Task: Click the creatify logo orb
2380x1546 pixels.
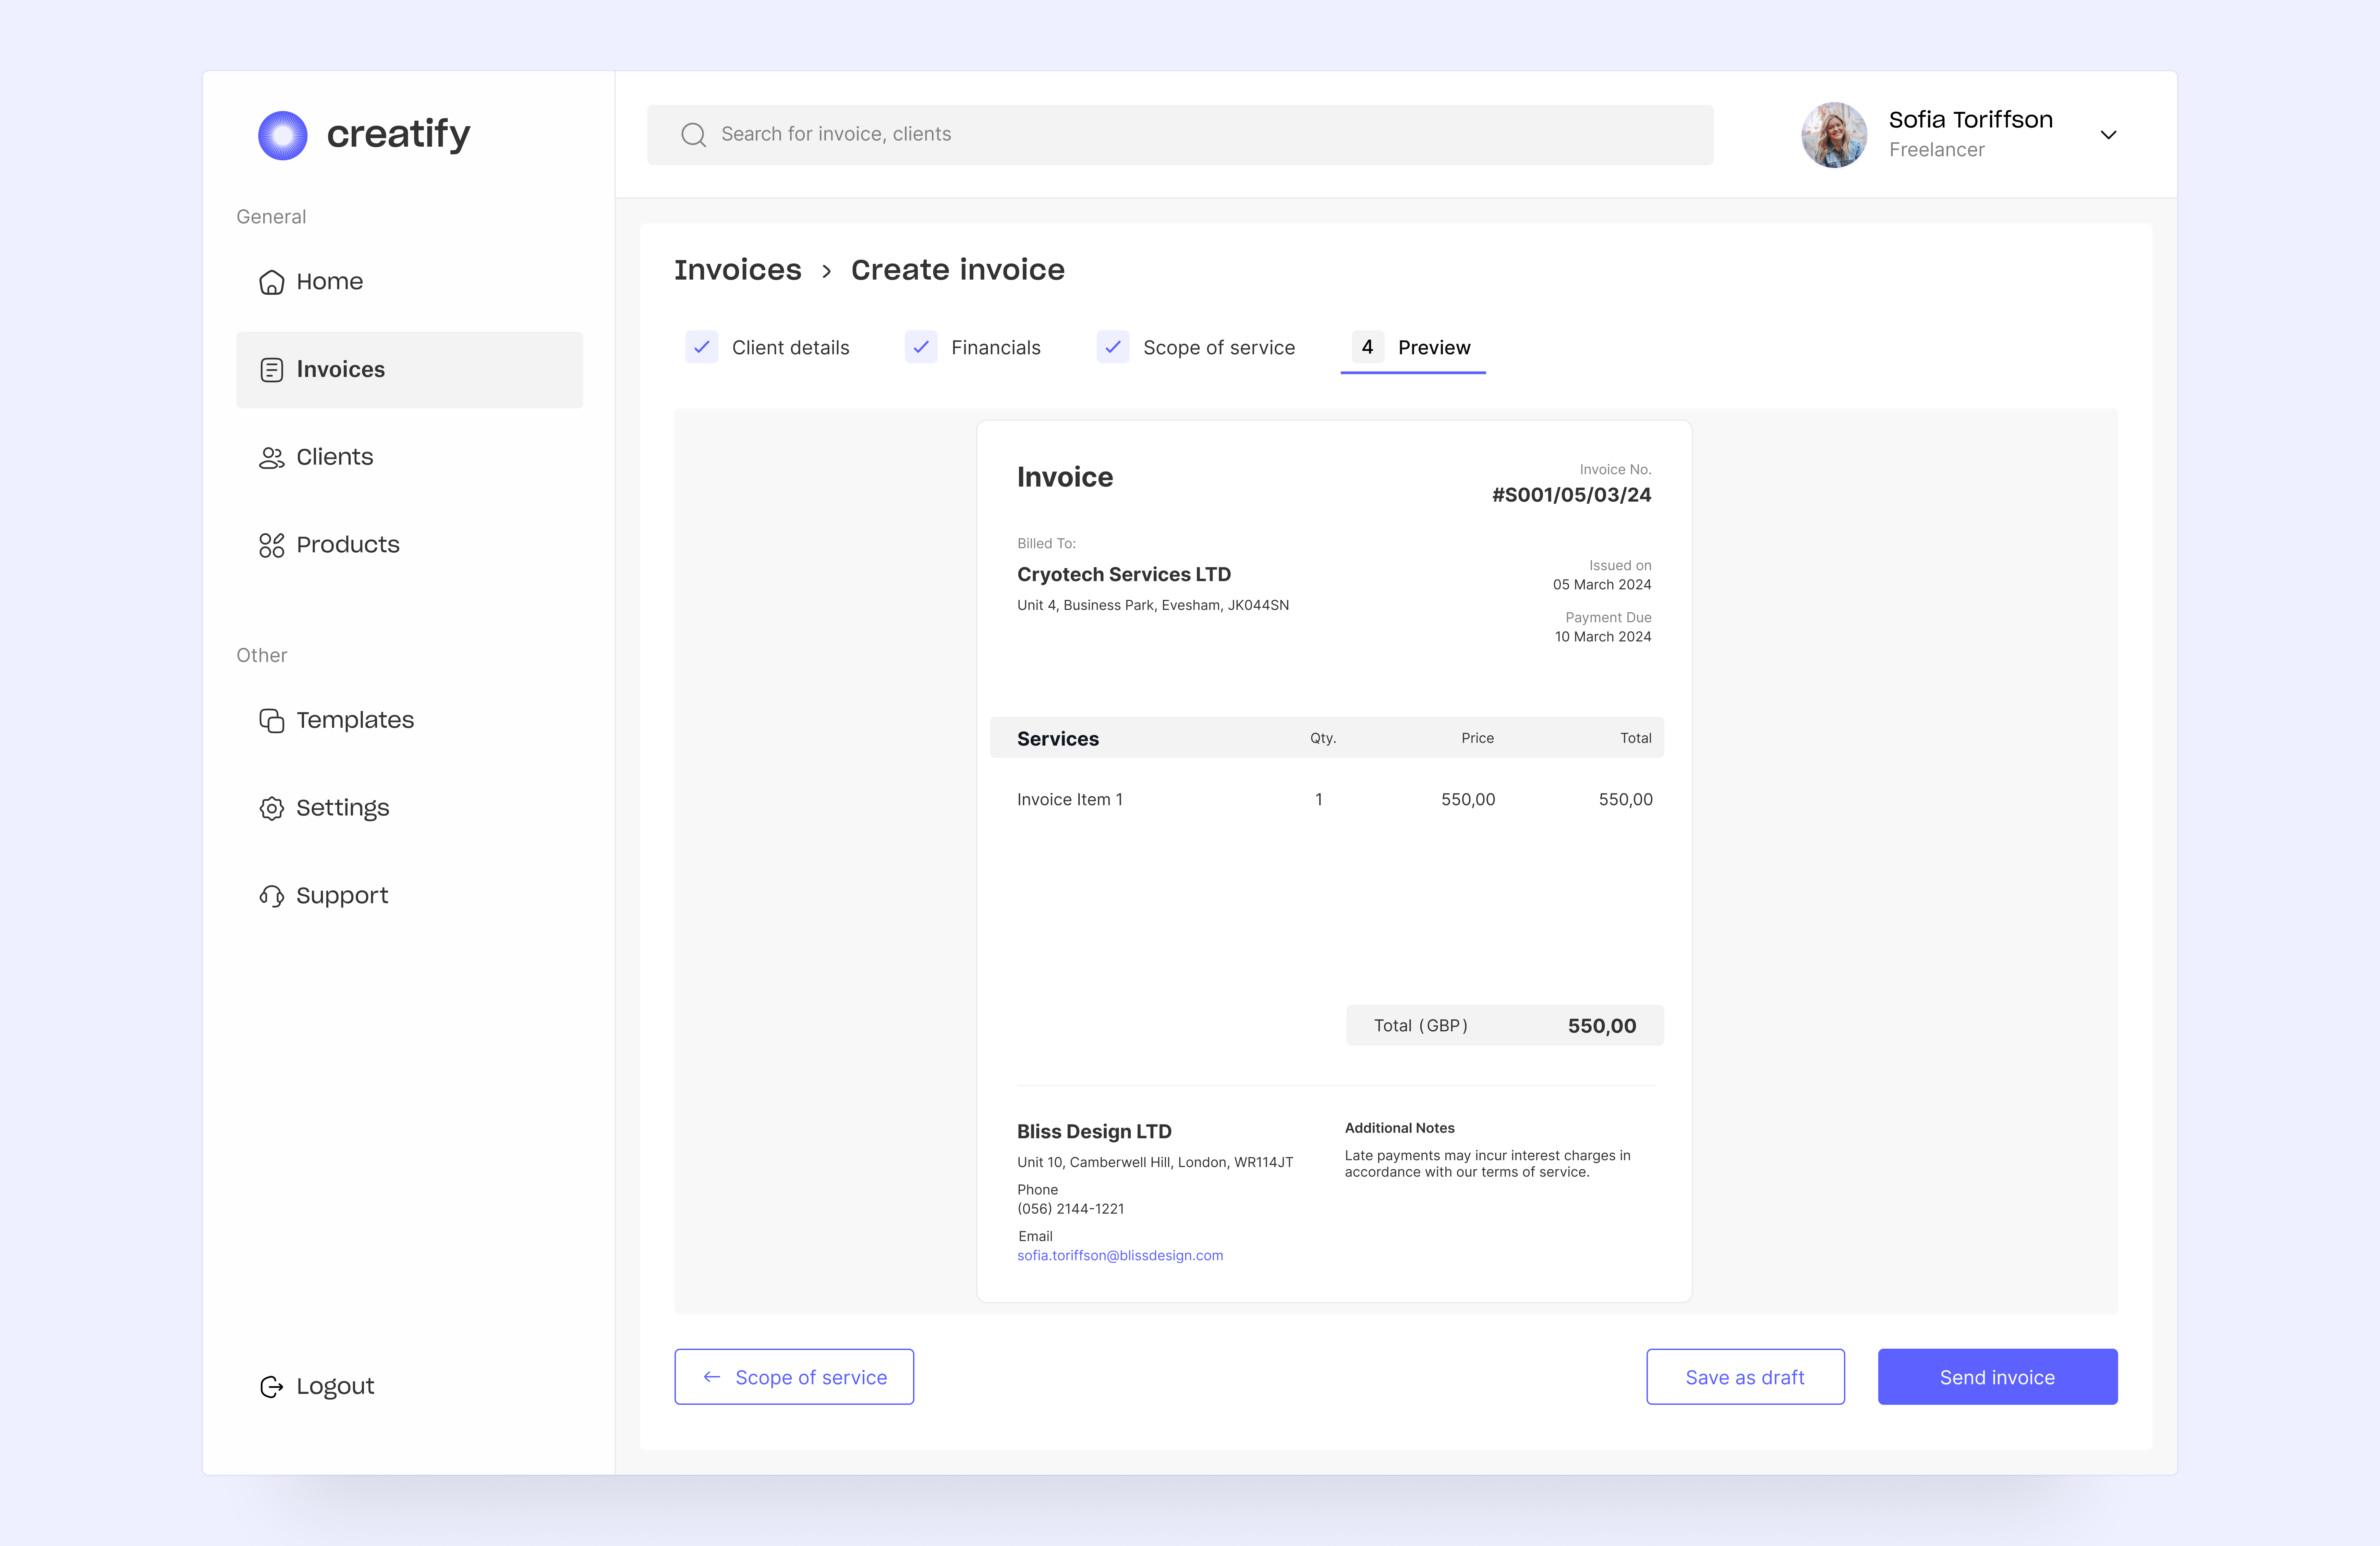Action: pyautogui.click(x=283, y=135)
